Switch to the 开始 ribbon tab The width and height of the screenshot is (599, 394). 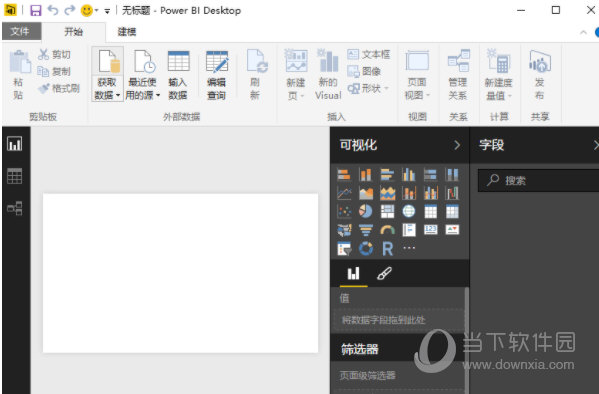tap(73, 32)
